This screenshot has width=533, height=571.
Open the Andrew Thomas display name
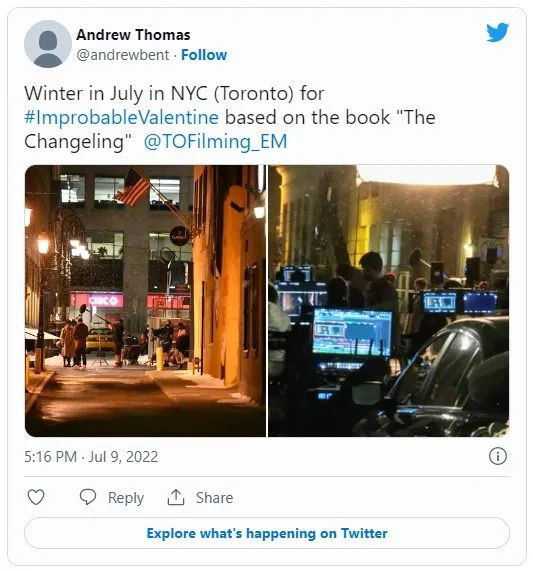[x=133, y=35]
